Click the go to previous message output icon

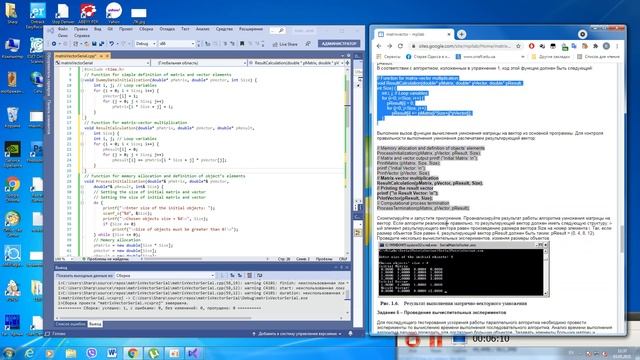(x=232, y=276)
